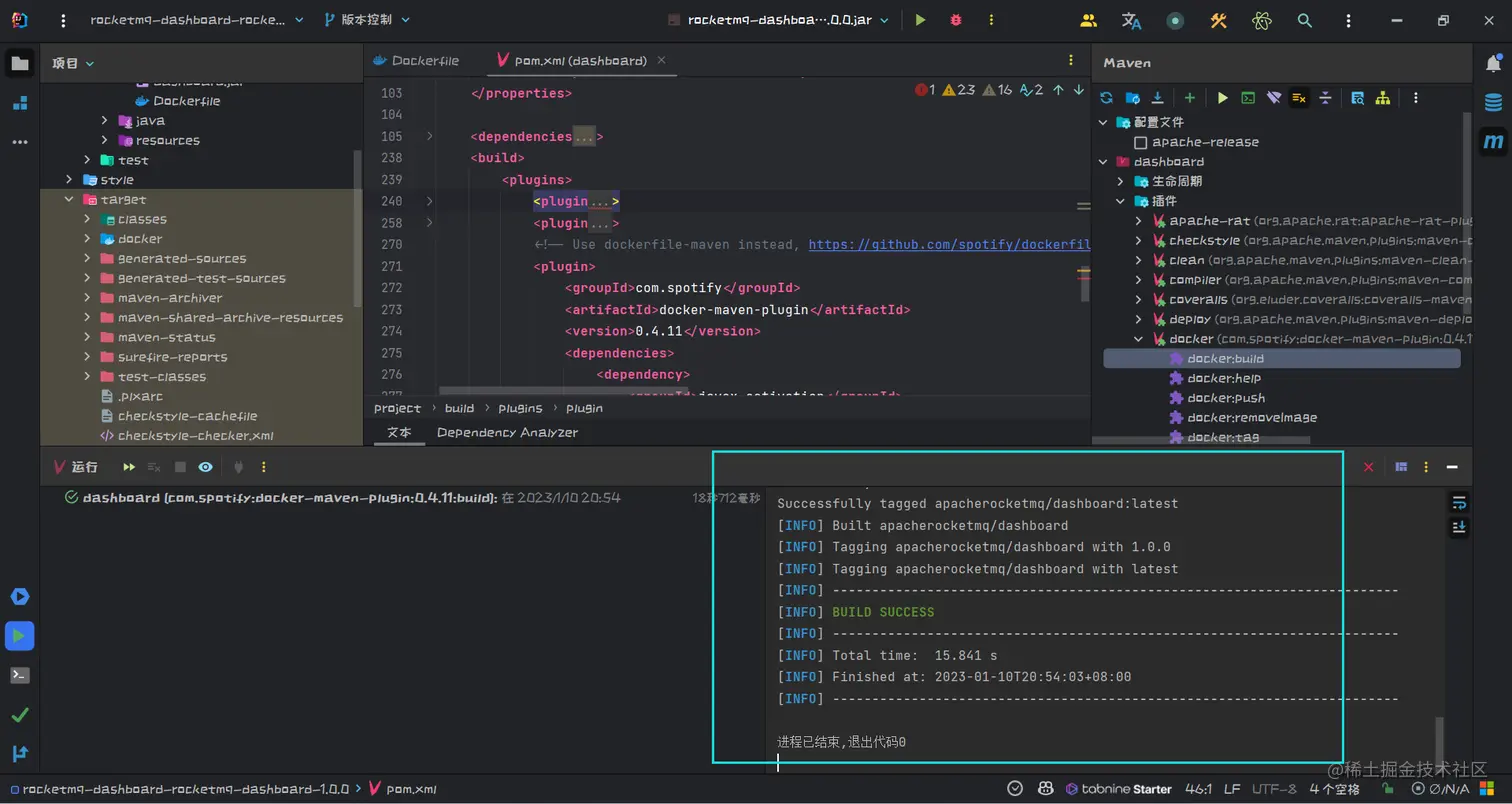This screenshot has width=1512, height=804.
Task: Rerun the Maven build in the Run panel
Action: click(x=129, y=467)
